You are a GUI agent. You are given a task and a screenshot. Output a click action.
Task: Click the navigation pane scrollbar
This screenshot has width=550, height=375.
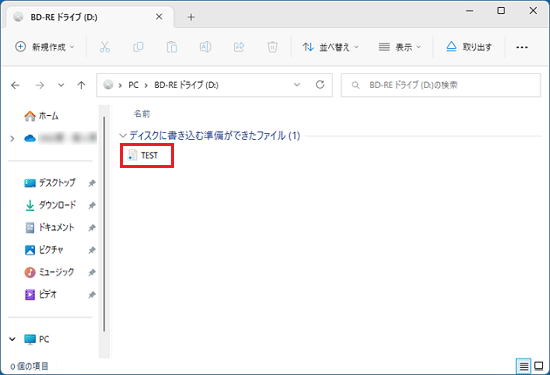104,225
